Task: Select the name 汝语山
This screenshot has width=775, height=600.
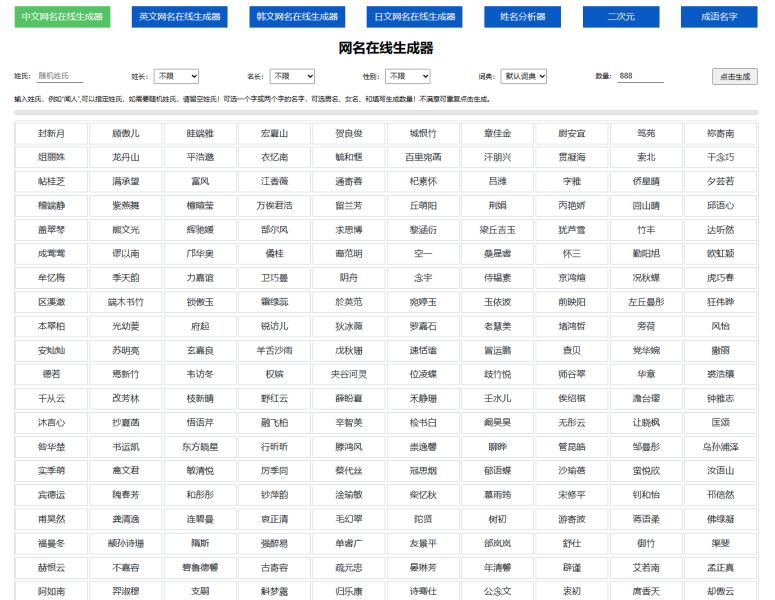Action: click(721, 471)
